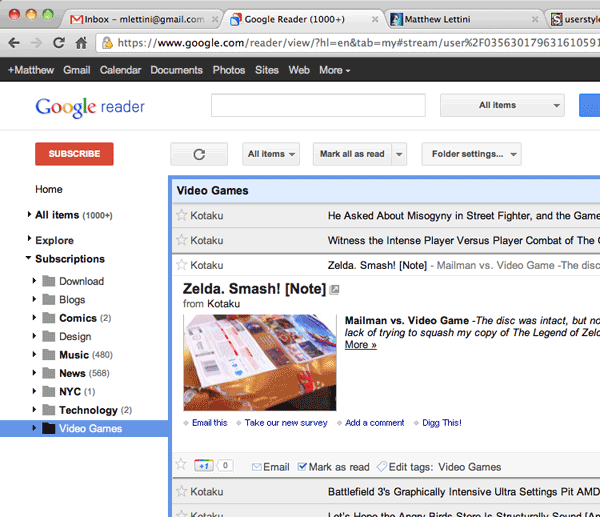Click the Comics folder icon
The width and height of the screenshot is (600, 517).
click(x=49, y=318)
